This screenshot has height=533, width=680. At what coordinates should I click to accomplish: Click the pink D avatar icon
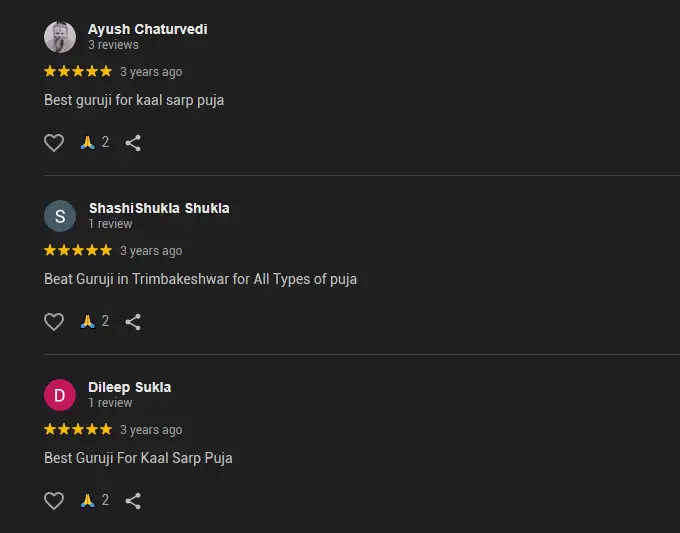coord(60,395)
